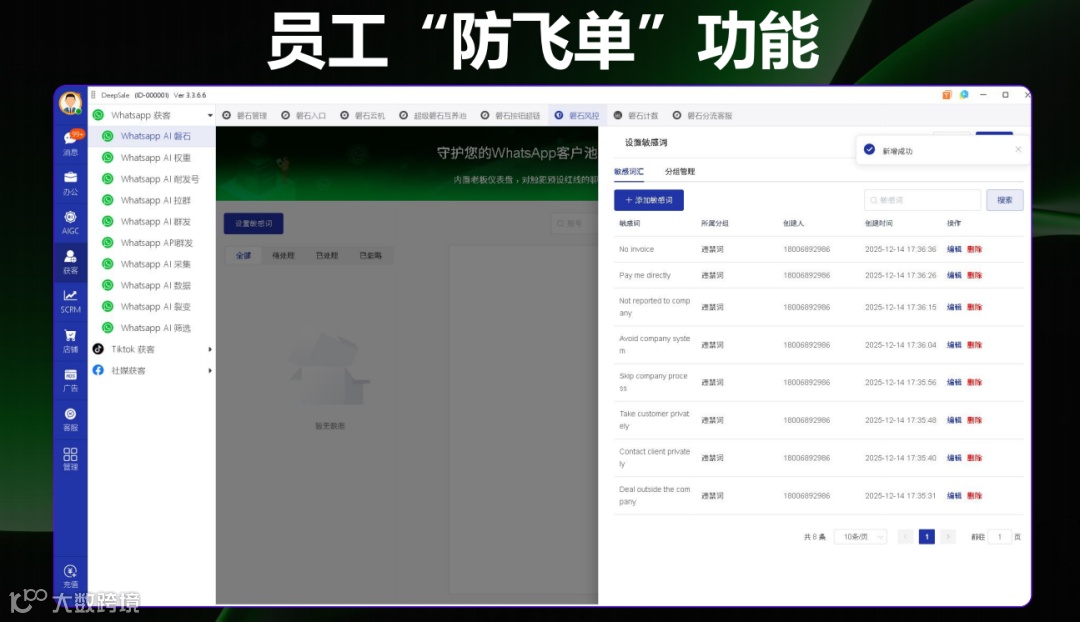Viewport: 1080px width, 622px height.
Task: Click the 搜索 search button
Action: [1005, 200]
